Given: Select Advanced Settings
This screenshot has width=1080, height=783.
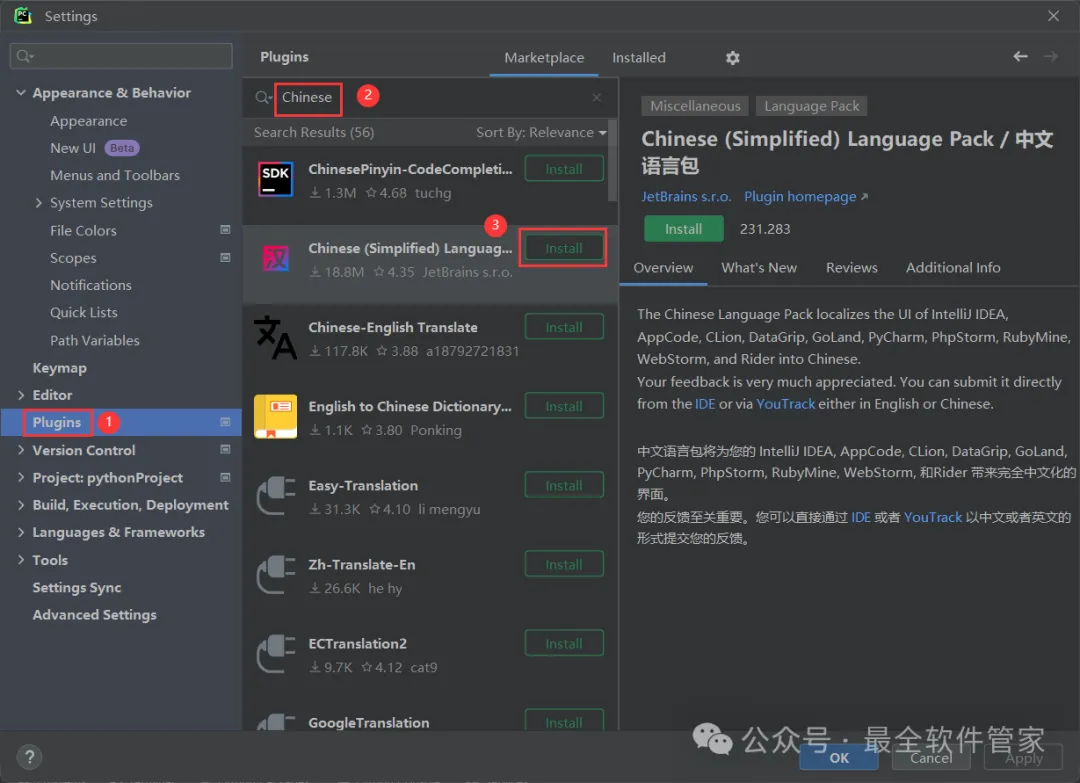Looking at the screenshot, I should click(x=94, y=615).
